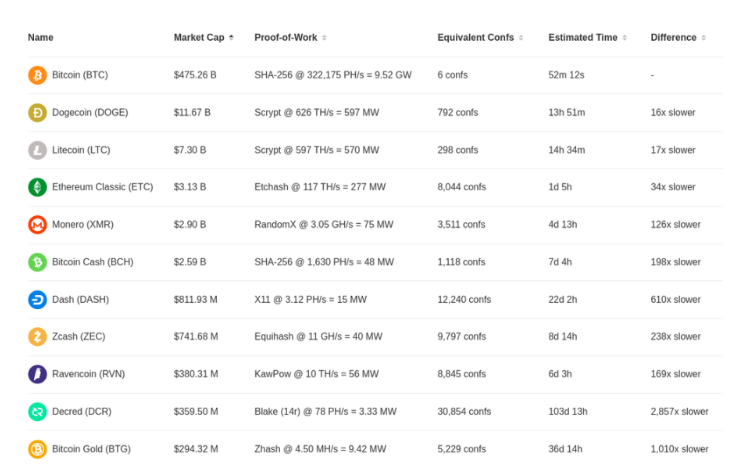Click the Zcash yellow logo icon
The image size is (736, 475).
click(38, 337)
